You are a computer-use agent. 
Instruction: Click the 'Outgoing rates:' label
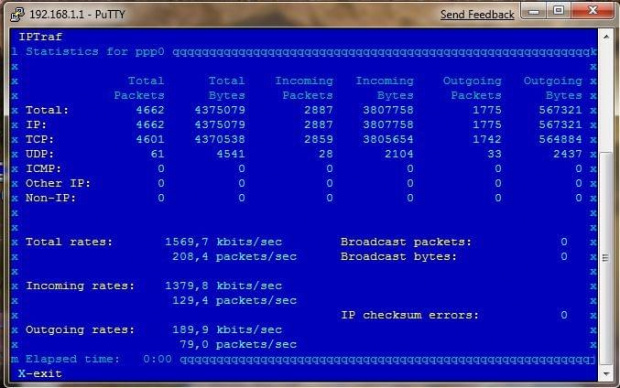[x=80, y=329]
